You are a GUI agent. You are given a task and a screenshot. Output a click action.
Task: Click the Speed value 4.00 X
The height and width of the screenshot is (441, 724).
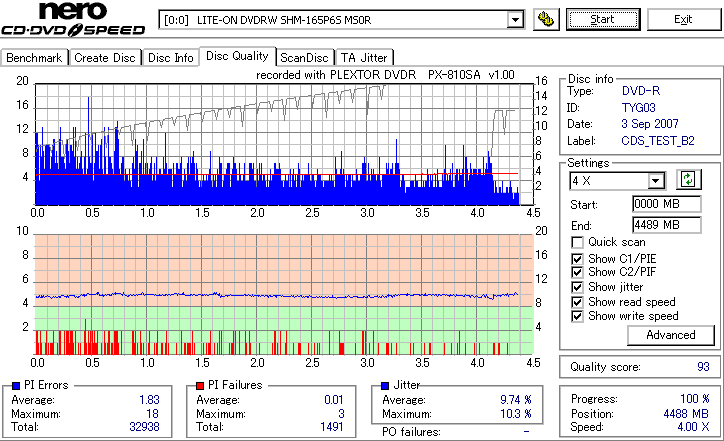693,427
